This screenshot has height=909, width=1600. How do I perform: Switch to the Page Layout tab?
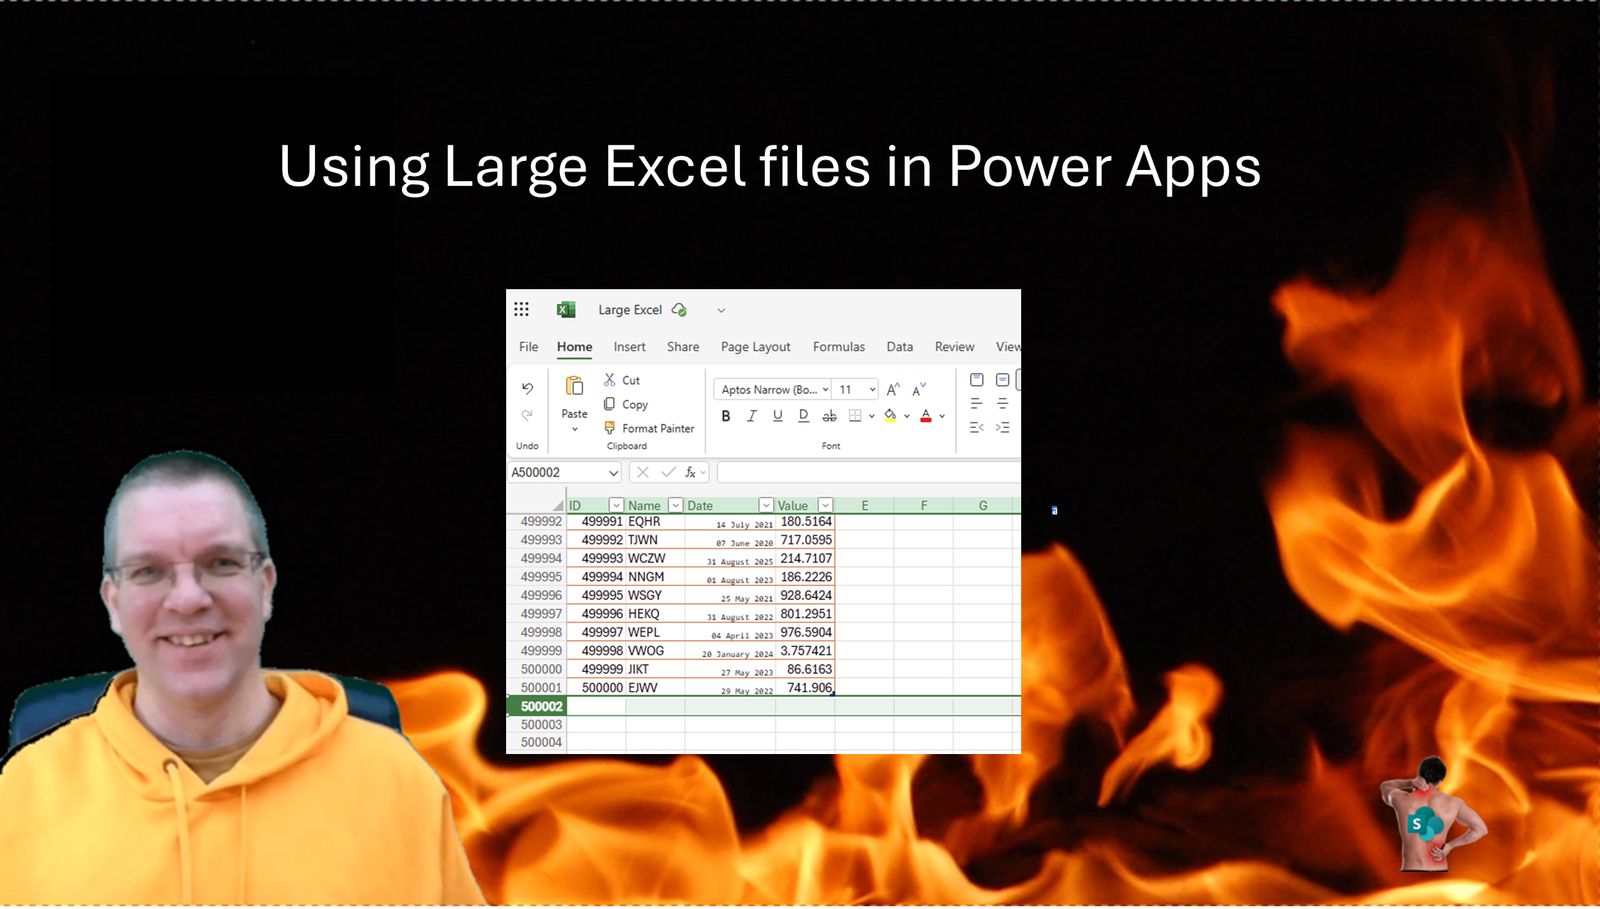[755, 347]
